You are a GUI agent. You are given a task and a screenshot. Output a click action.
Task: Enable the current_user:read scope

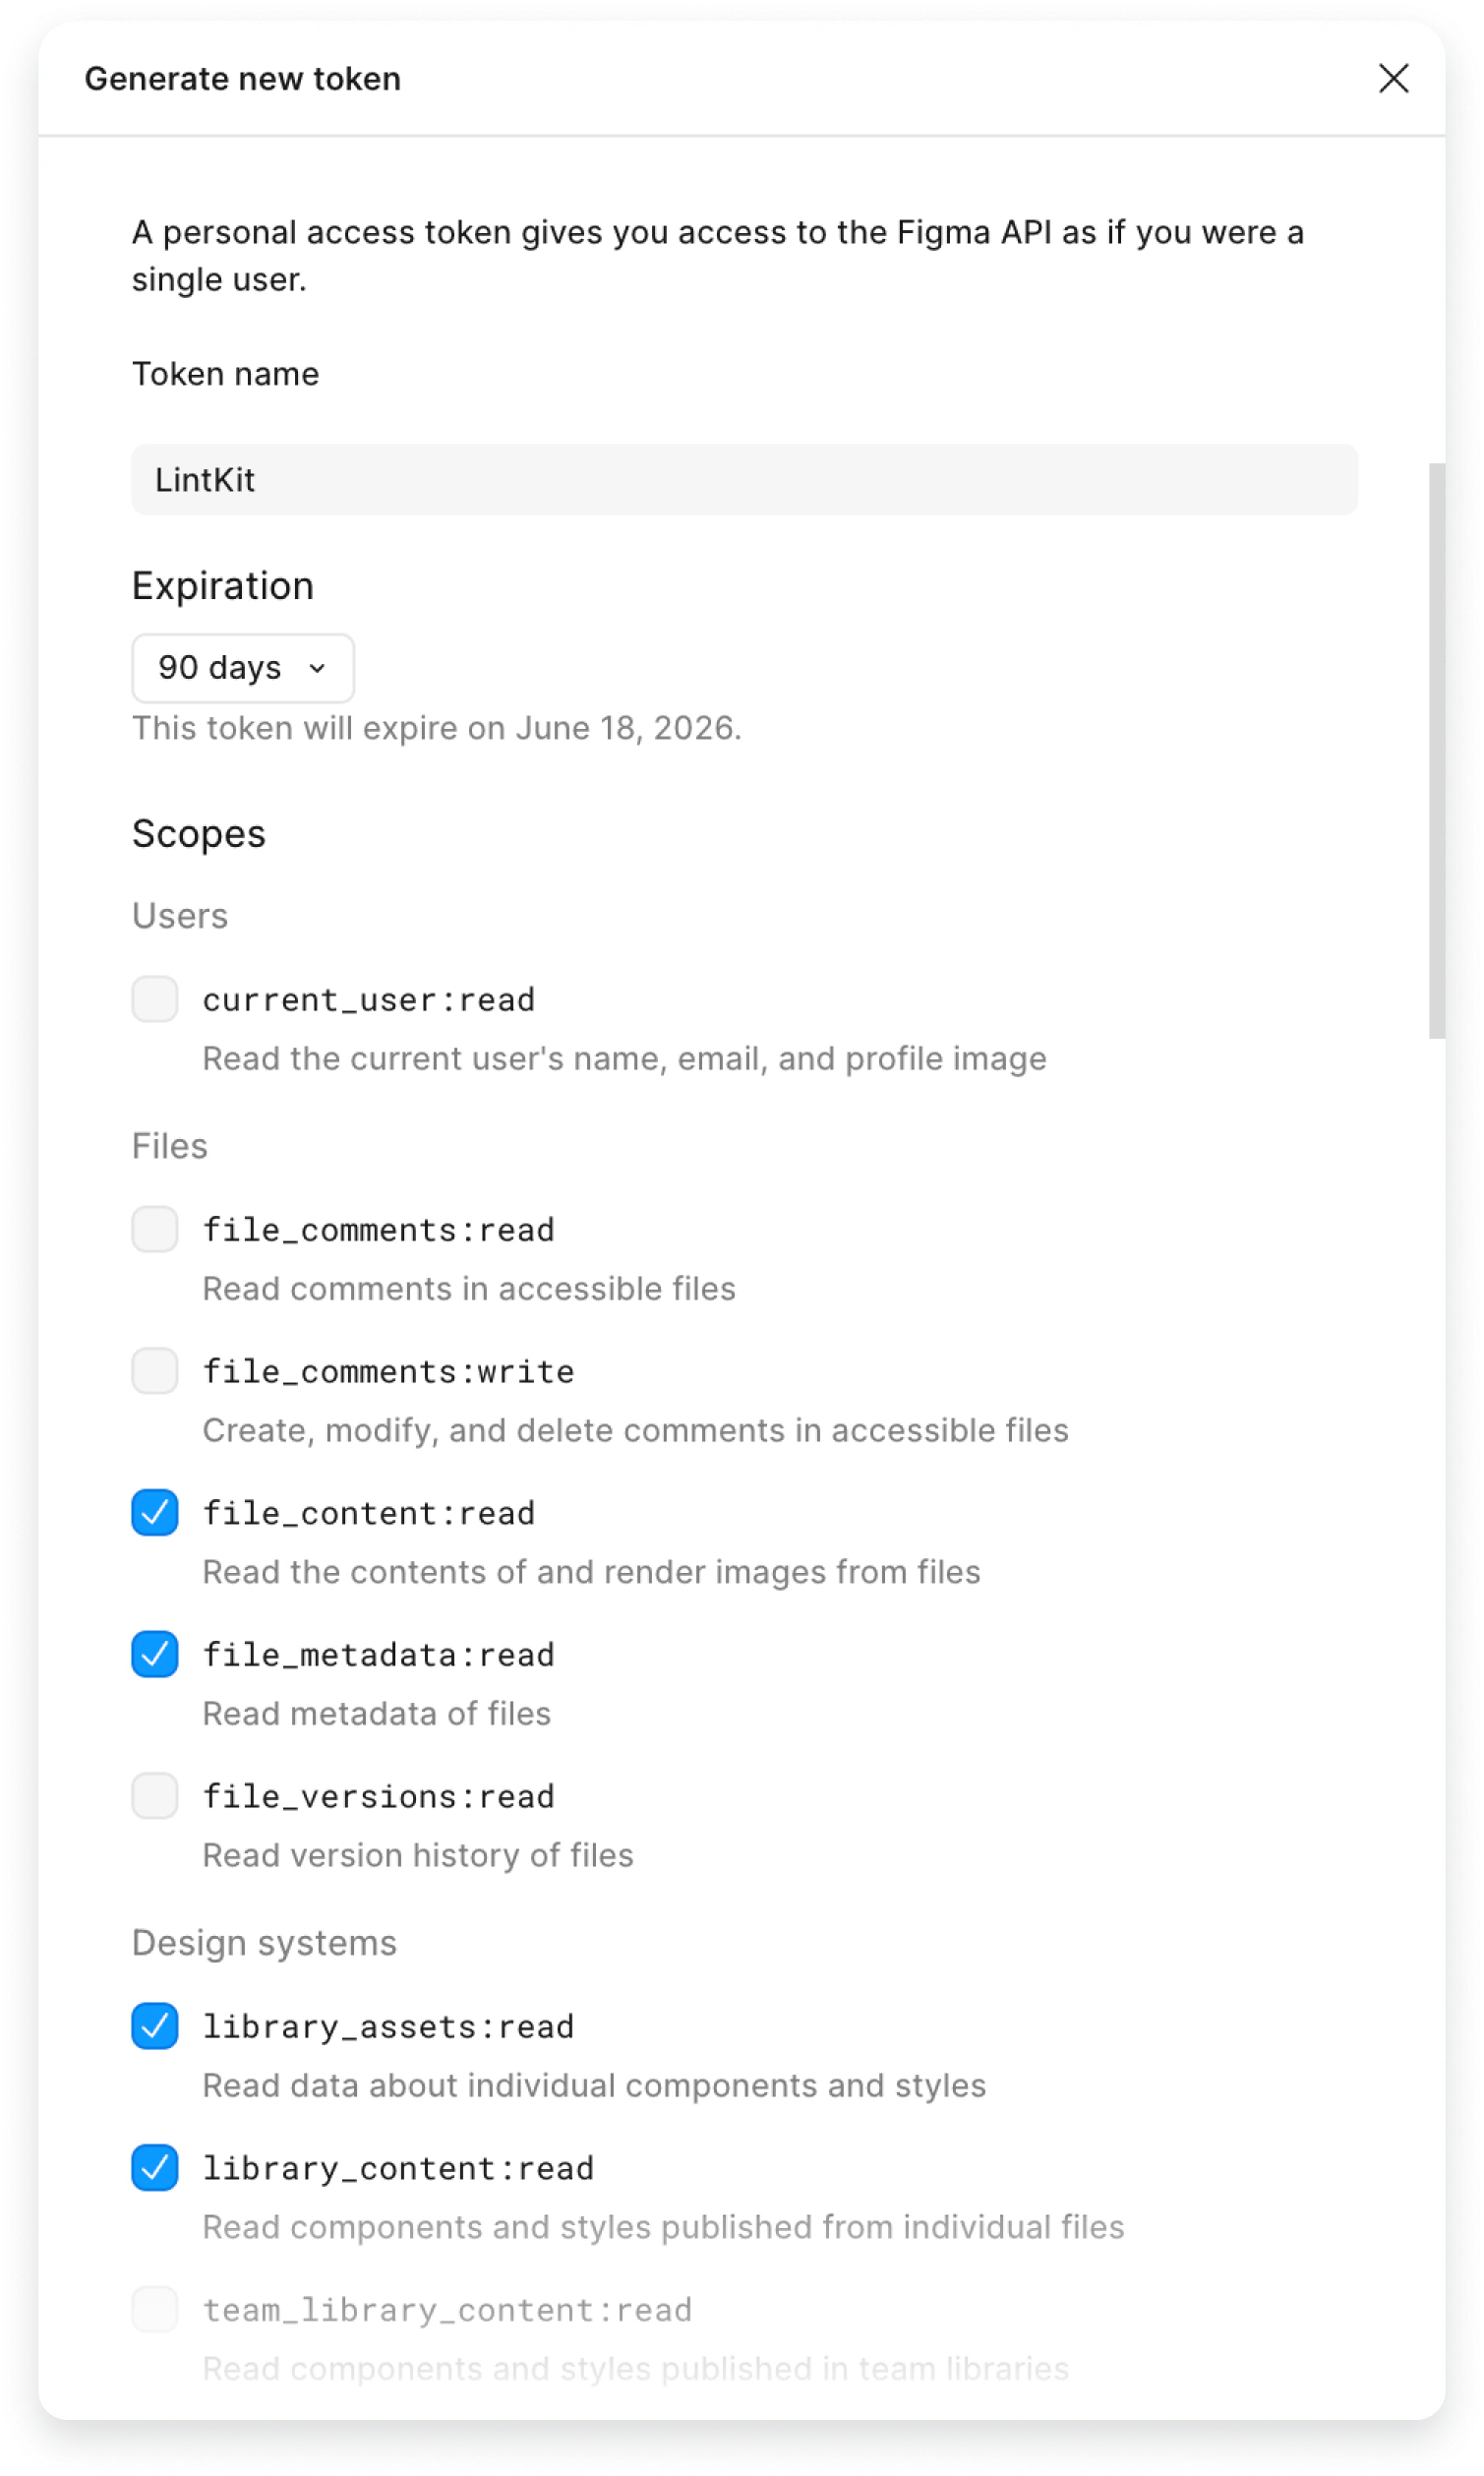click(154, 999)
